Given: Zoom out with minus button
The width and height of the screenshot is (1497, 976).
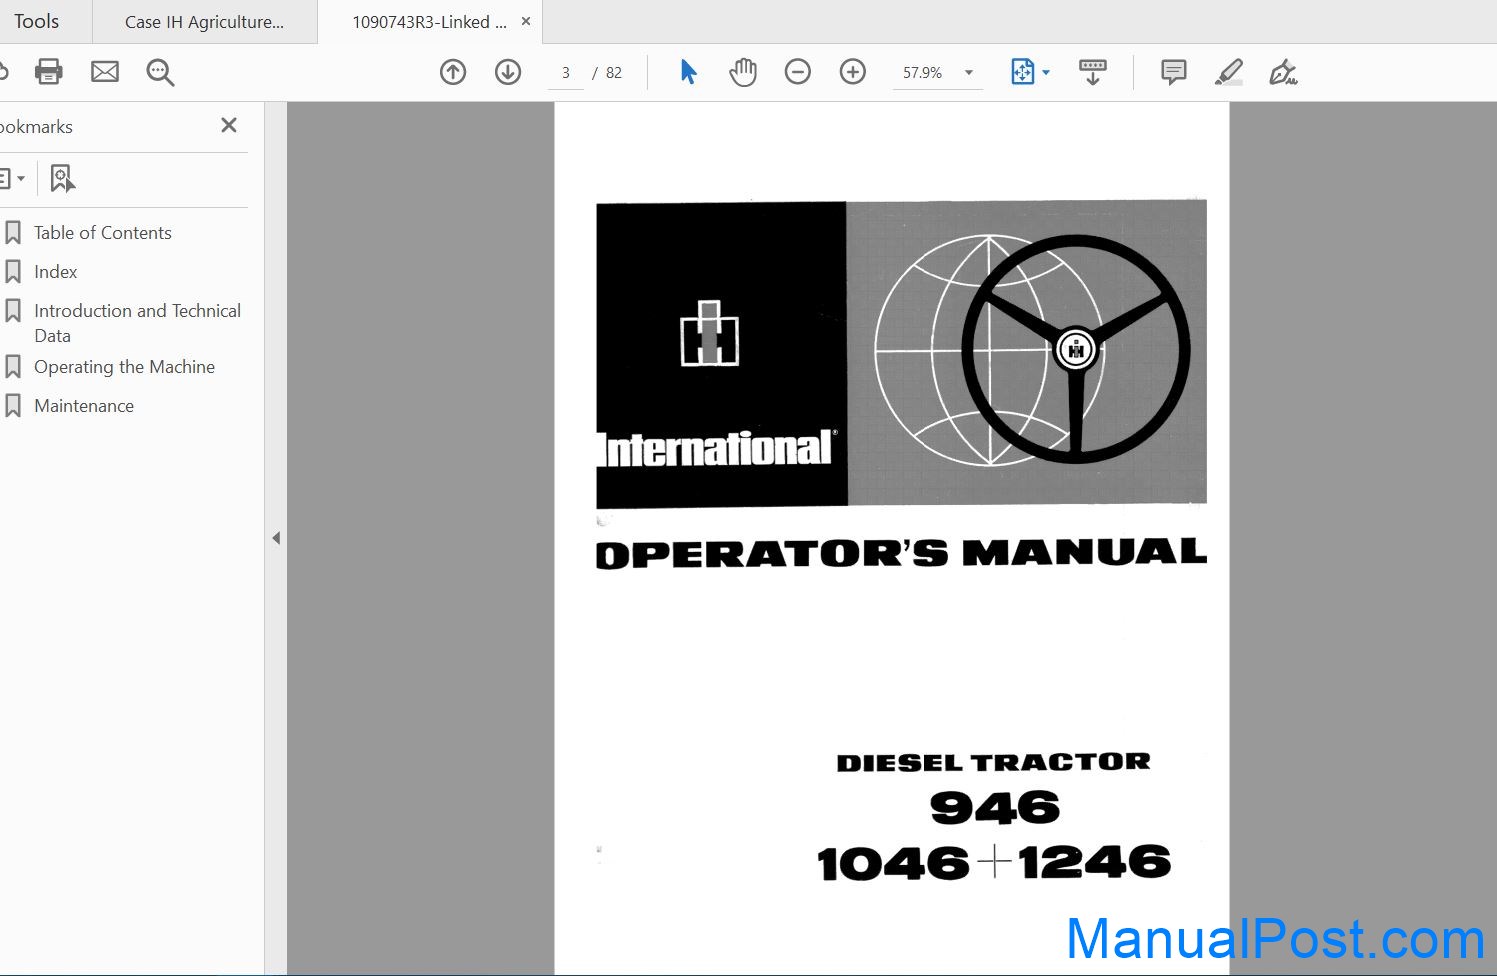Looking at the screenshot, I should 798,72.
